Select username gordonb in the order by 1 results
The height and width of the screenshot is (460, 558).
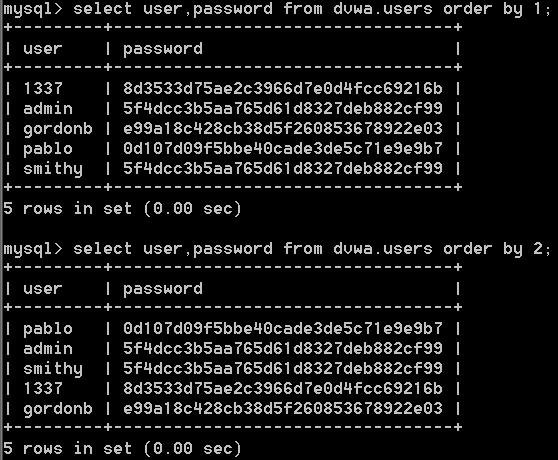[58, 129]
